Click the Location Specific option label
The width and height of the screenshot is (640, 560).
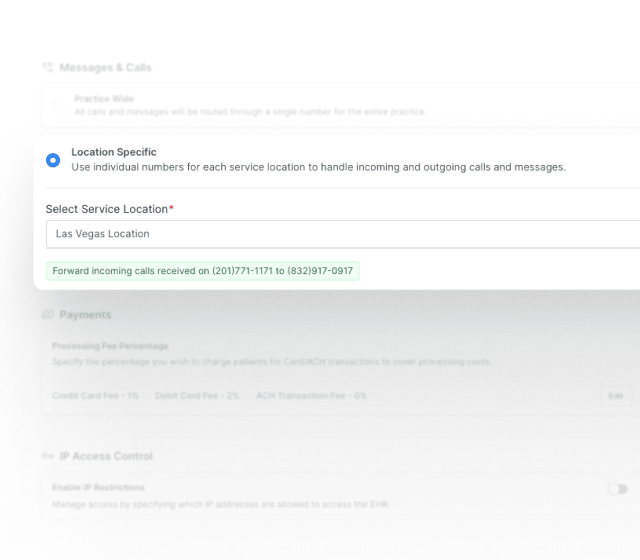point(114,152)
